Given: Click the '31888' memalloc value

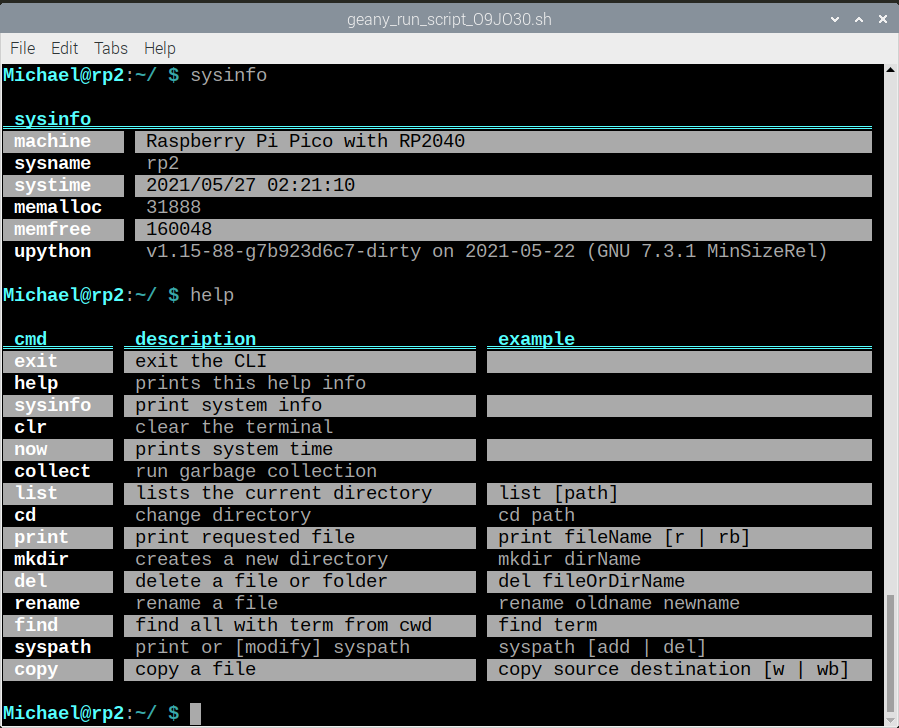Looking at the screenshot, I should point(173,207).
